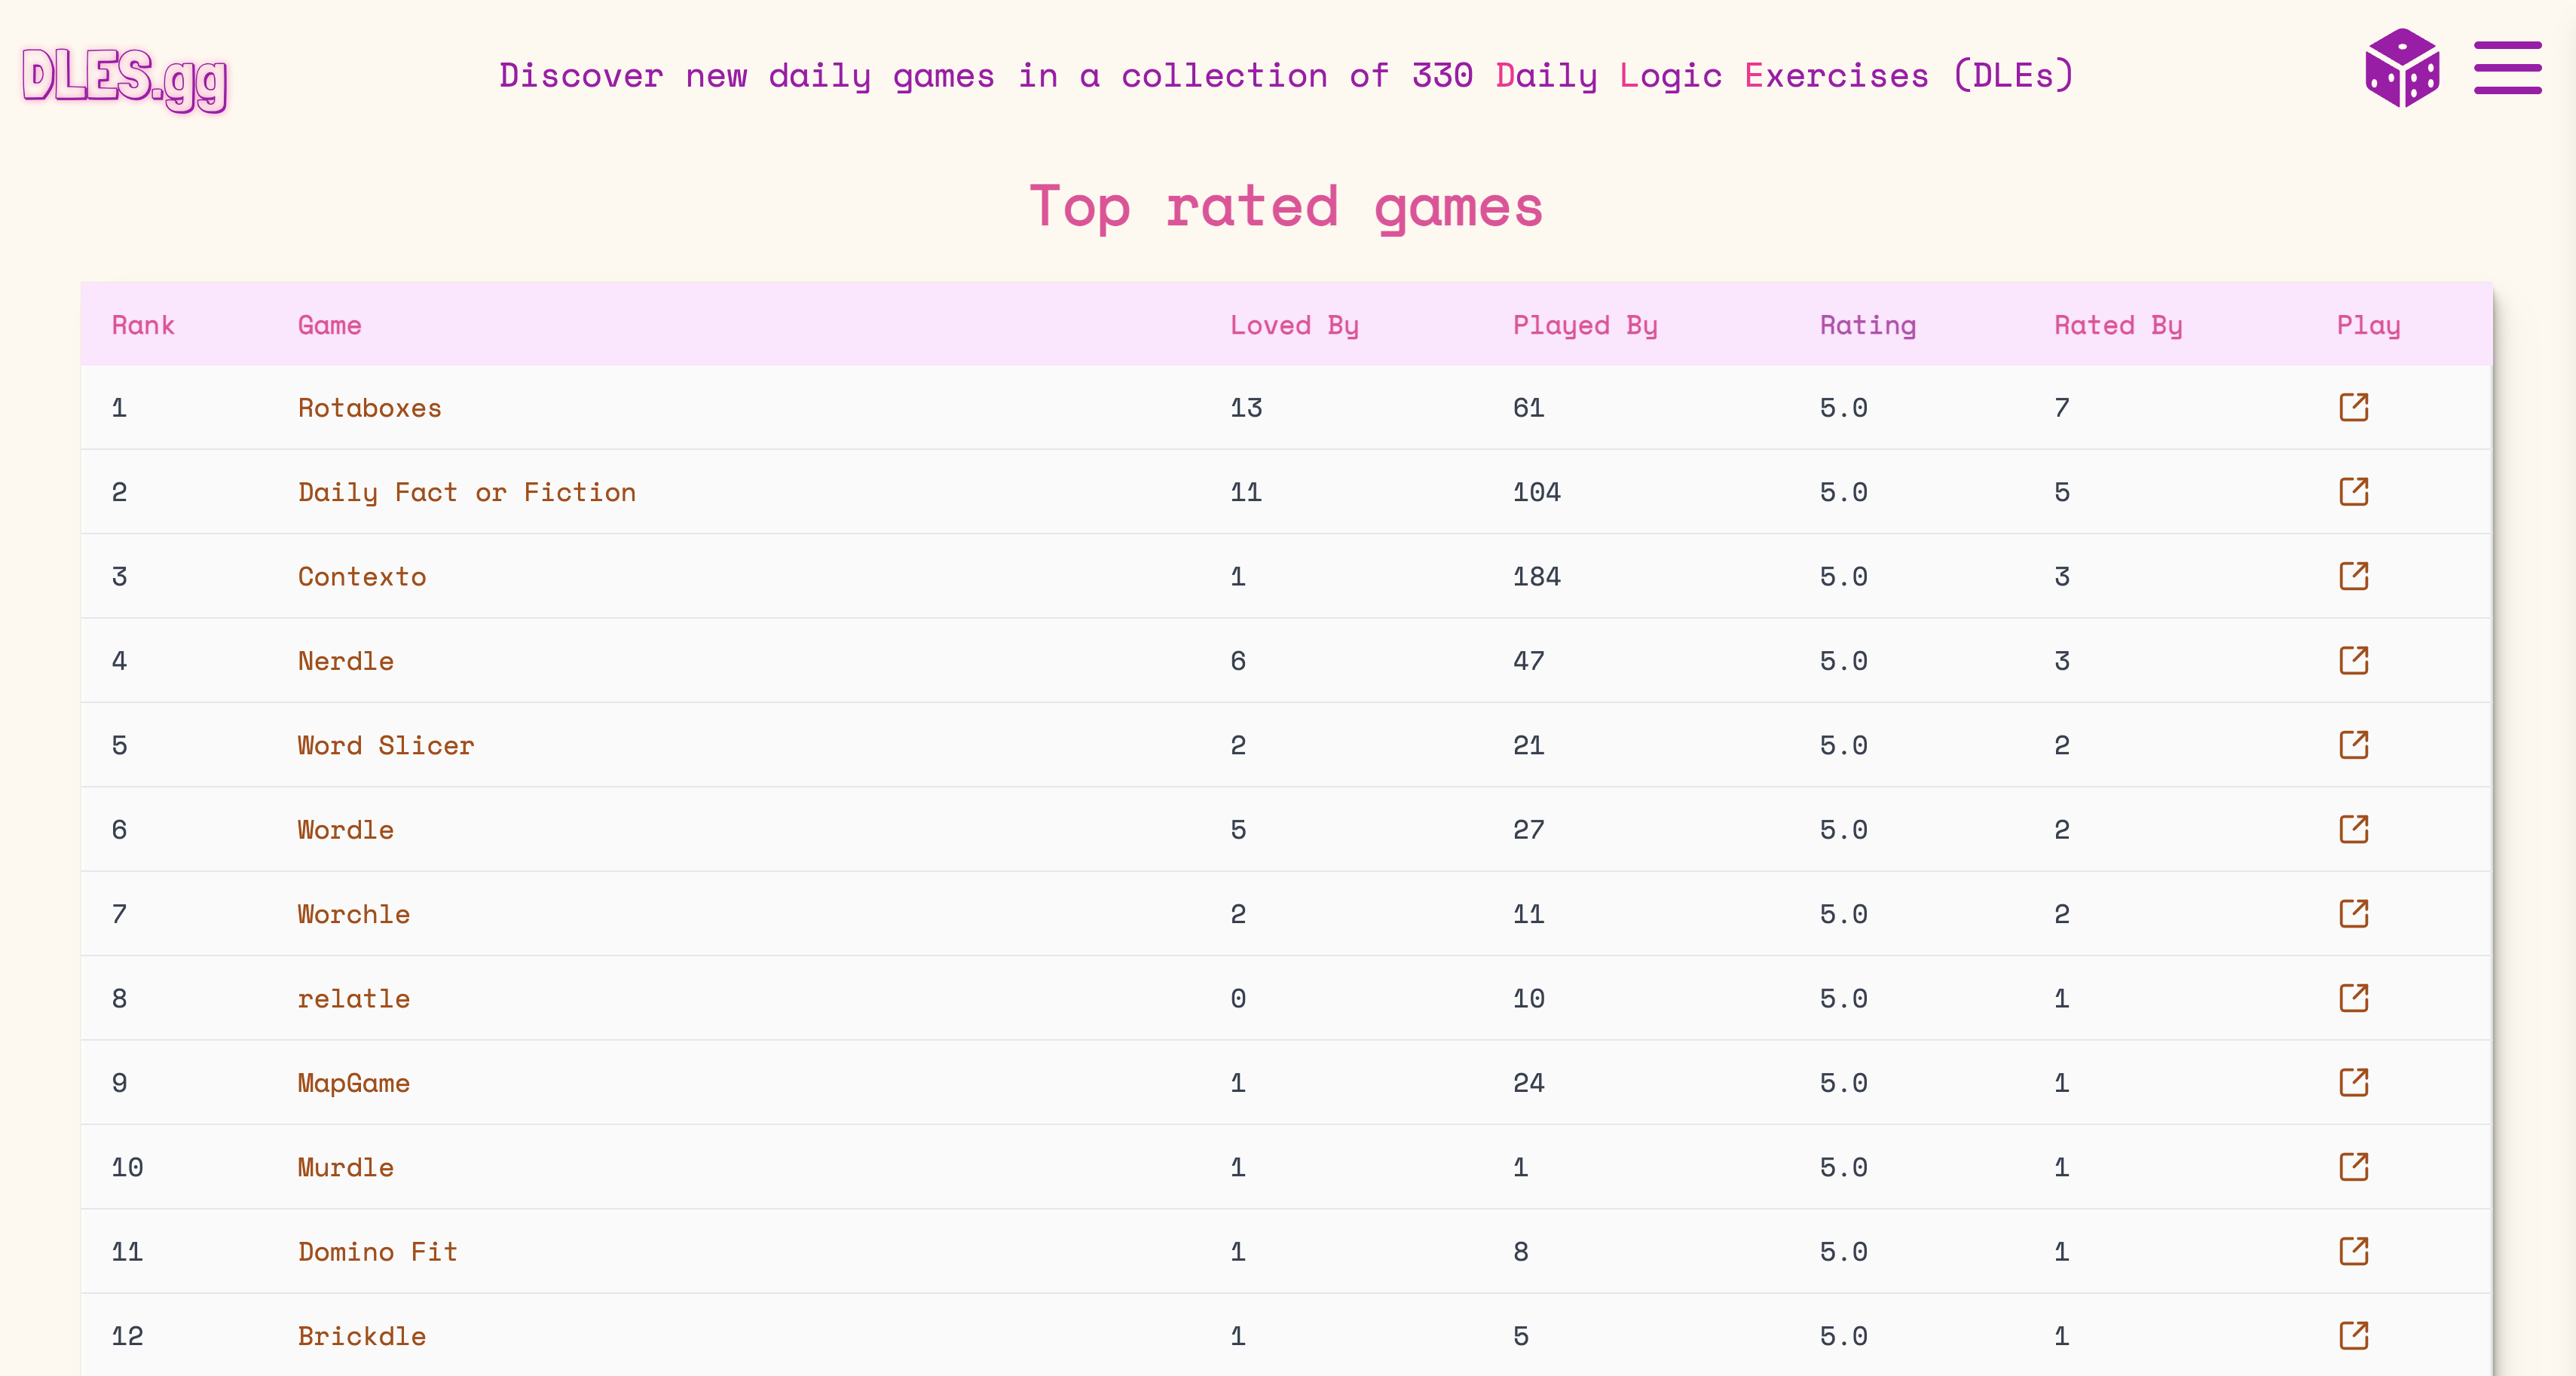This screenshot has height=1376, width=2576.
Task: Click Domino Fit's played-by value 8
Action: (1520, 1252)
